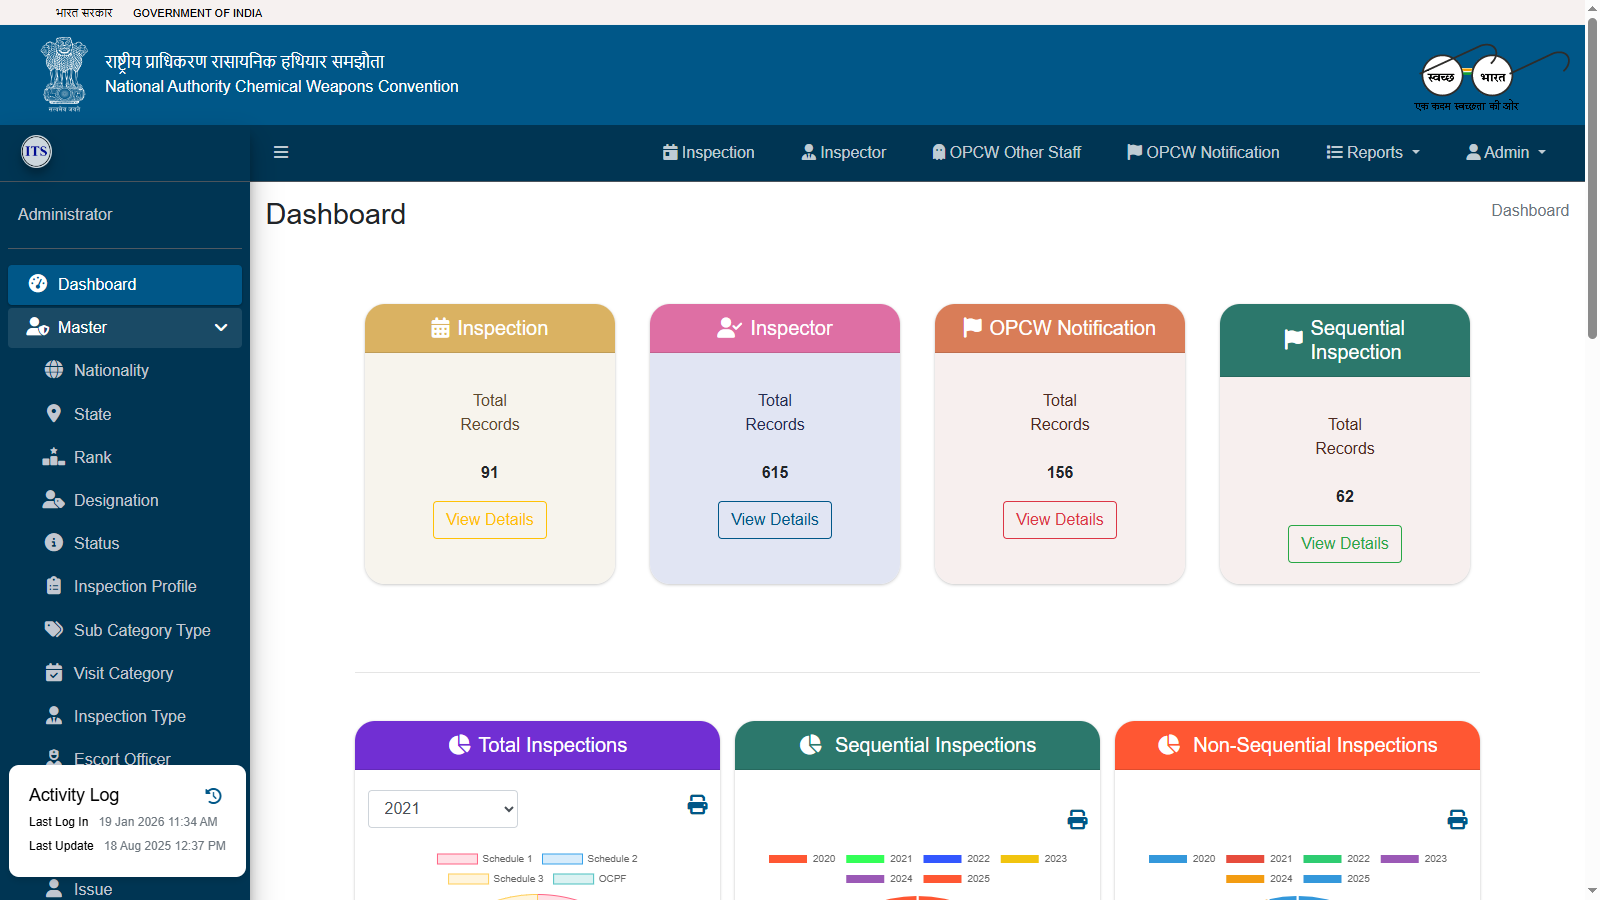Click the Visit Category sidebar entry
Viewport: 1600px width, 900px height.
(x=123, y=673)
